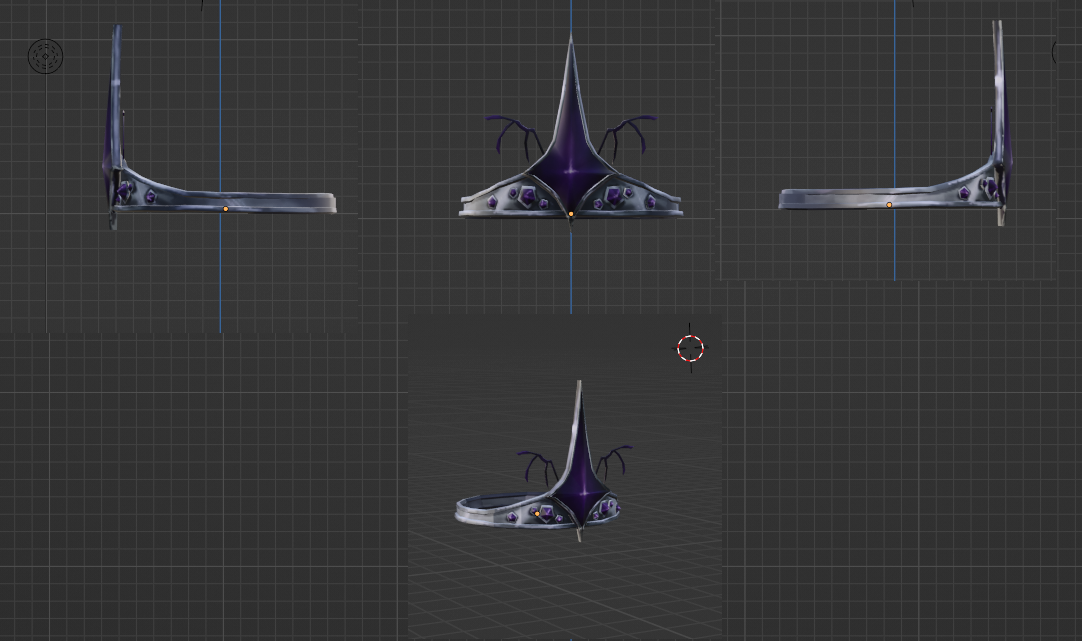Click the view rotation gizmo in top-left viewport

[x=45, y=57]
